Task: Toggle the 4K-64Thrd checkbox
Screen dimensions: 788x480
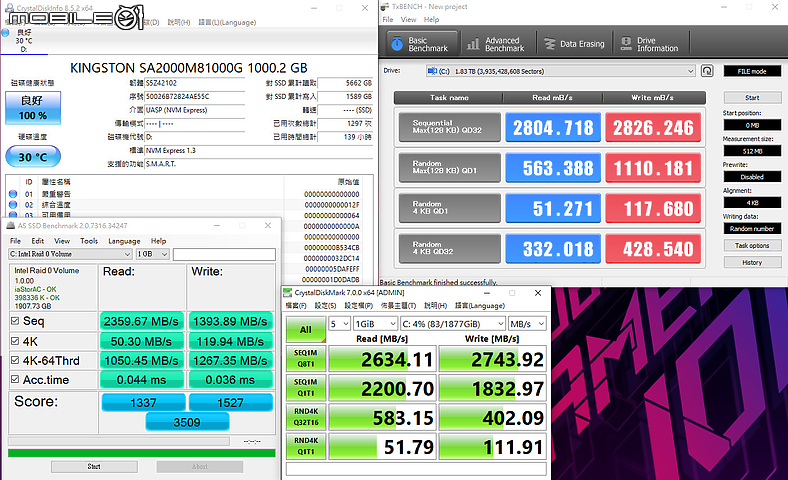Action: pyautogui.click(x=15, y=360)
